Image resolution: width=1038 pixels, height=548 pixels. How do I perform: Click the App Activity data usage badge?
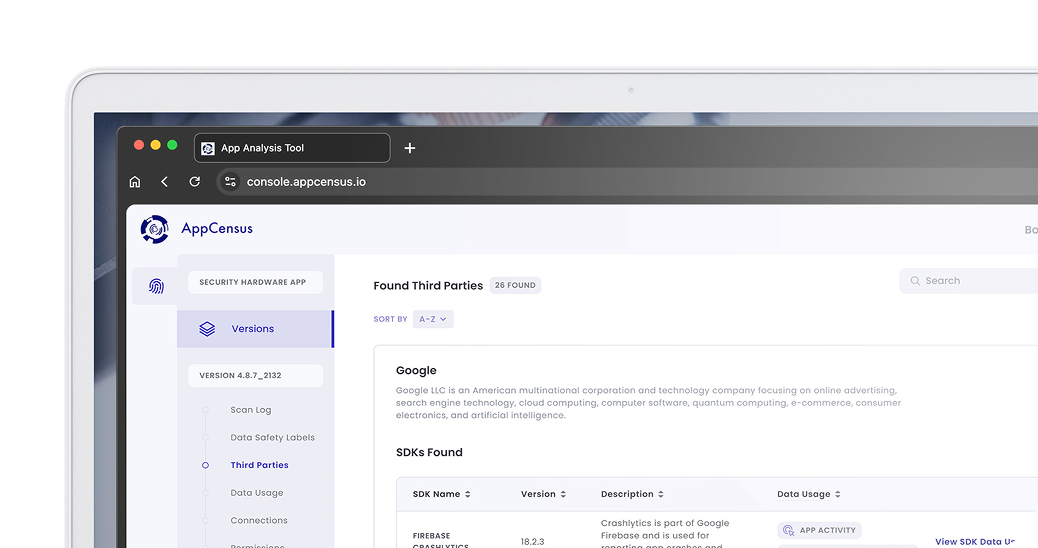(x=819, y=530)
